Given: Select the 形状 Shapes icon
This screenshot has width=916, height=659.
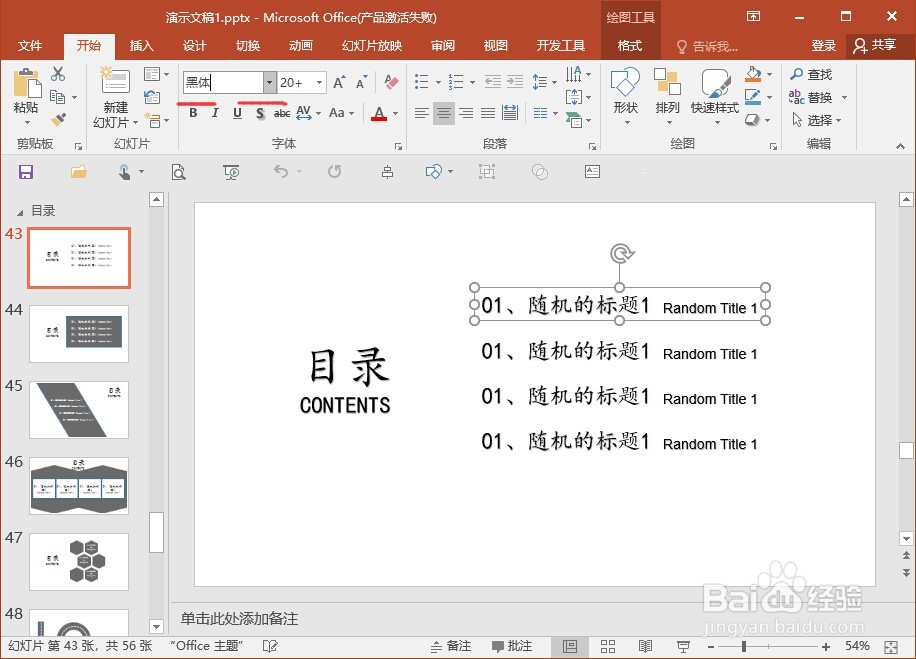Looking at the screenshot, I should pos(624,90).
